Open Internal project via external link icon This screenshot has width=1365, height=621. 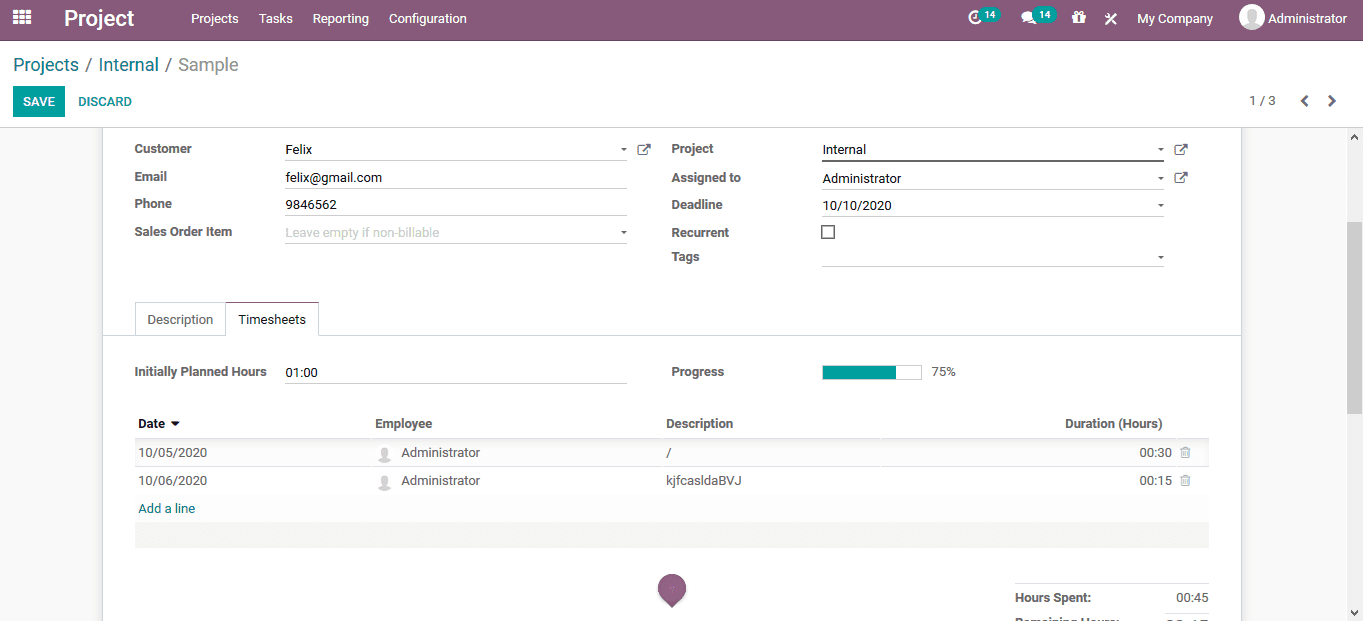click(1180, 148)
